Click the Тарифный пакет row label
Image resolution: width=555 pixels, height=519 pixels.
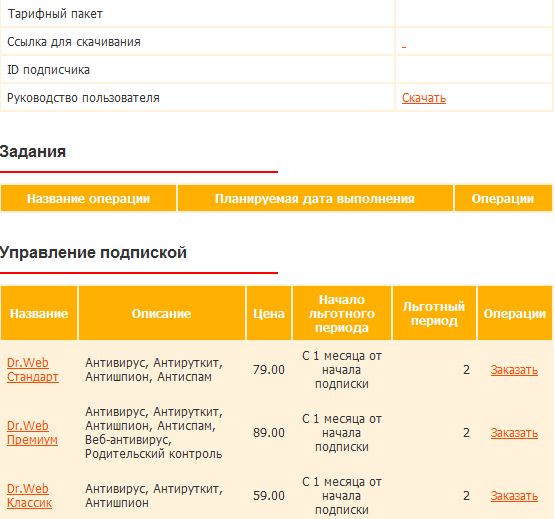(55, 14)
